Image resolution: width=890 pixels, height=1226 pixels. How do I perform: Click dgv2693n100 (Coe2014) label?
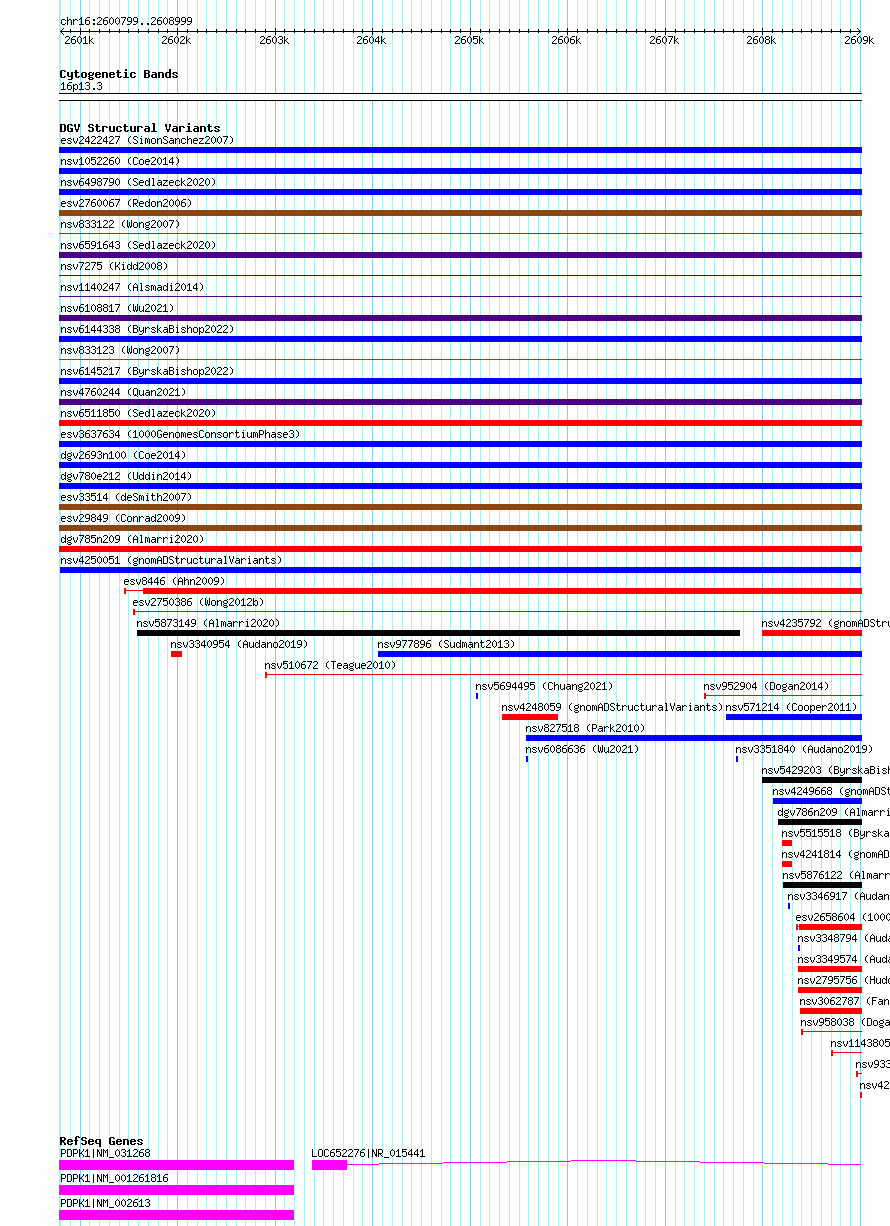tap(123, 455)
